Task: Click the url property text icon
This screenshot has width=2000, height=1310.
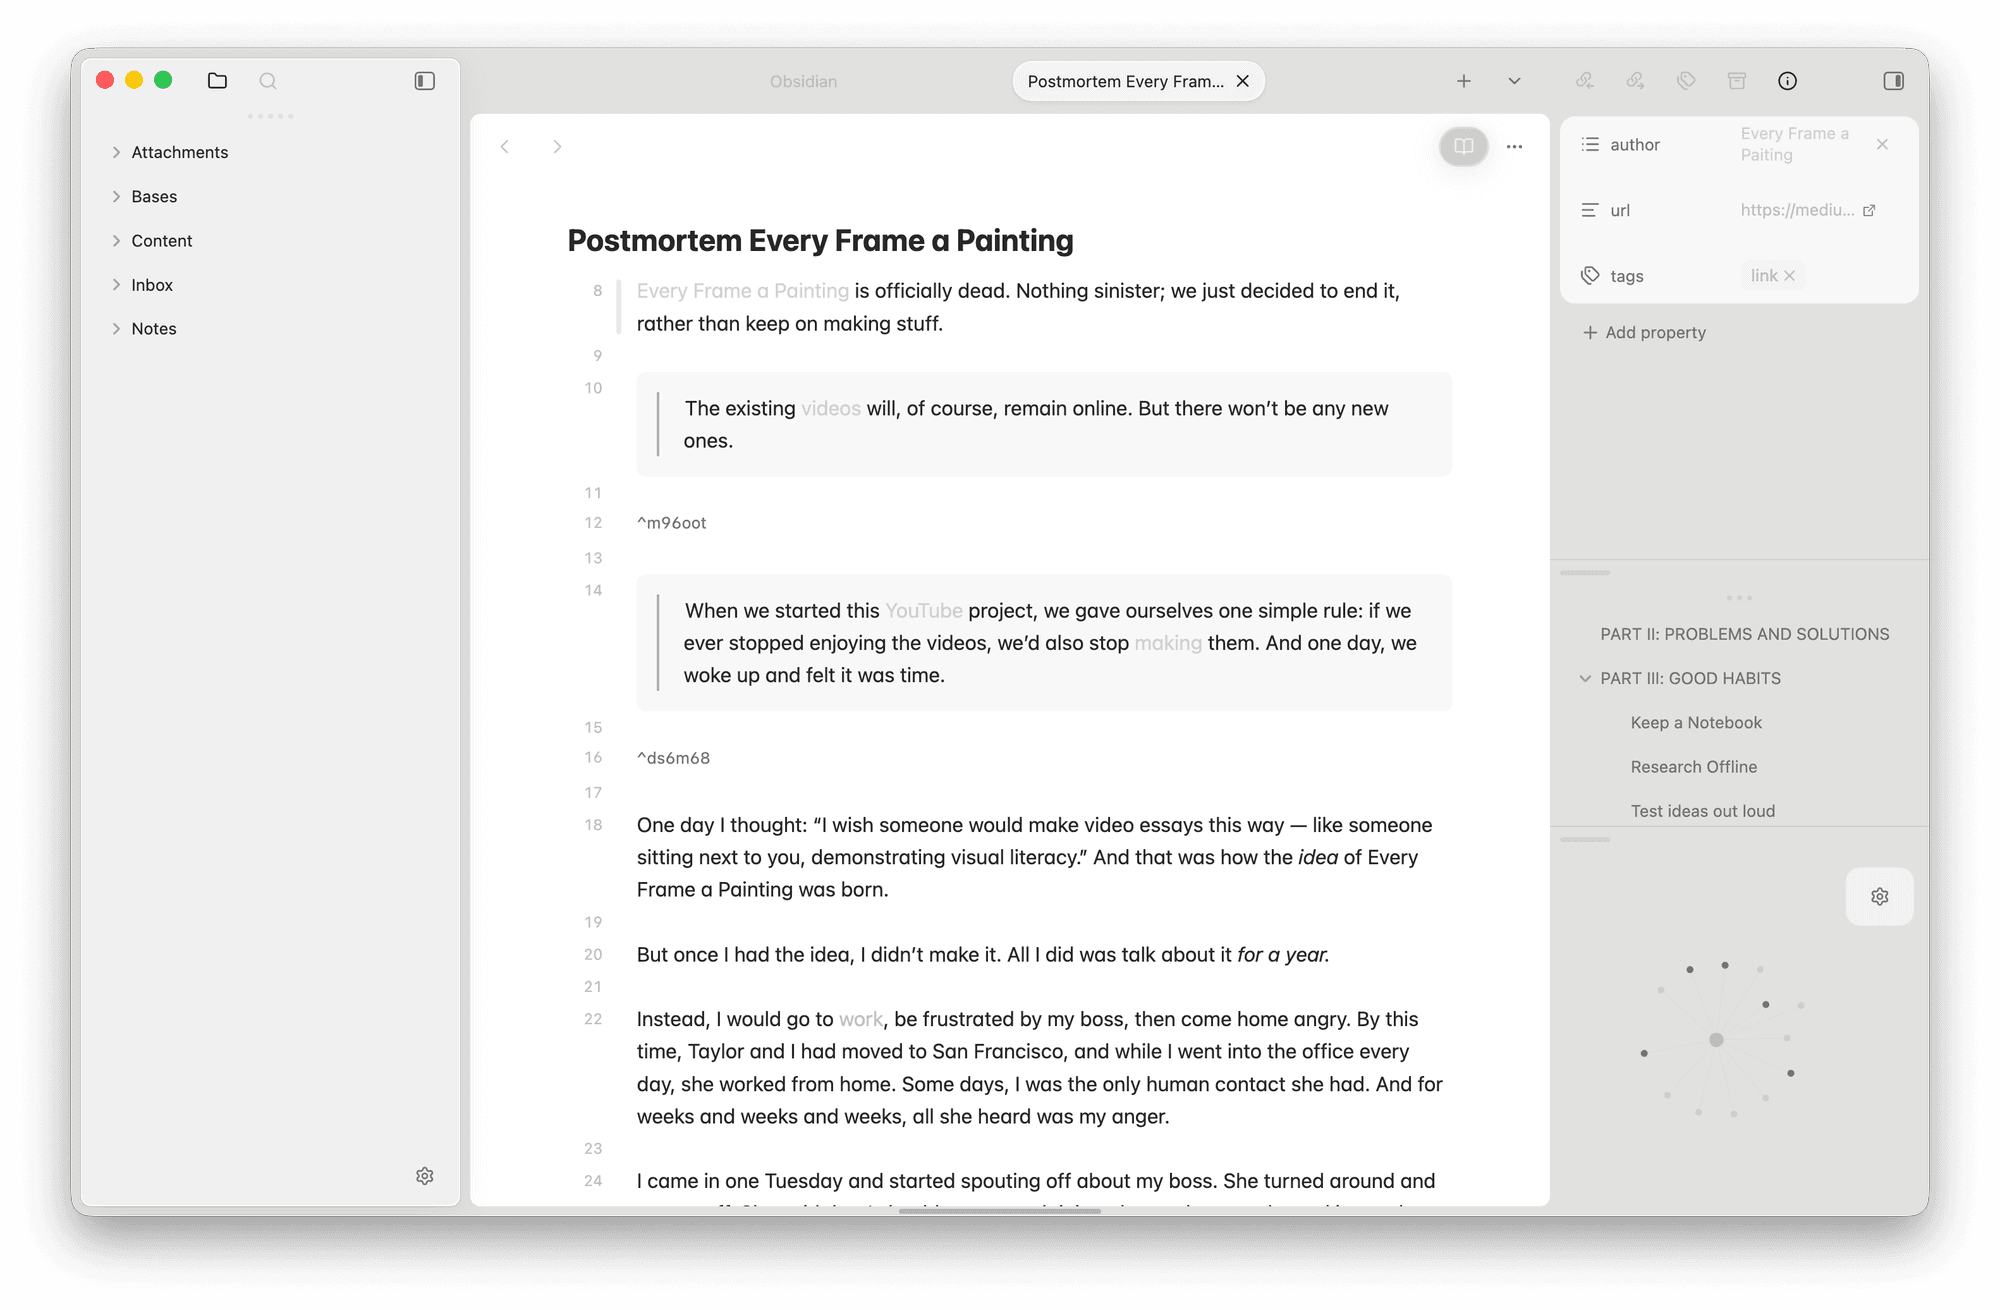Action: pyautogui.click(x=1590, y=210)
